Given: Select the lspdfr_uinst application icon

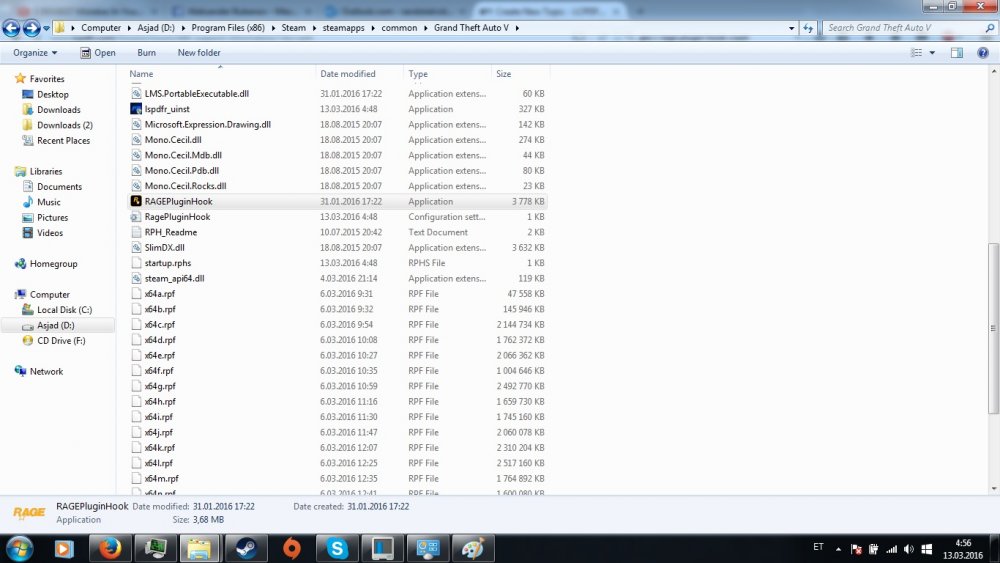Looking at the screenshot, I should click(x=136, y=109).
